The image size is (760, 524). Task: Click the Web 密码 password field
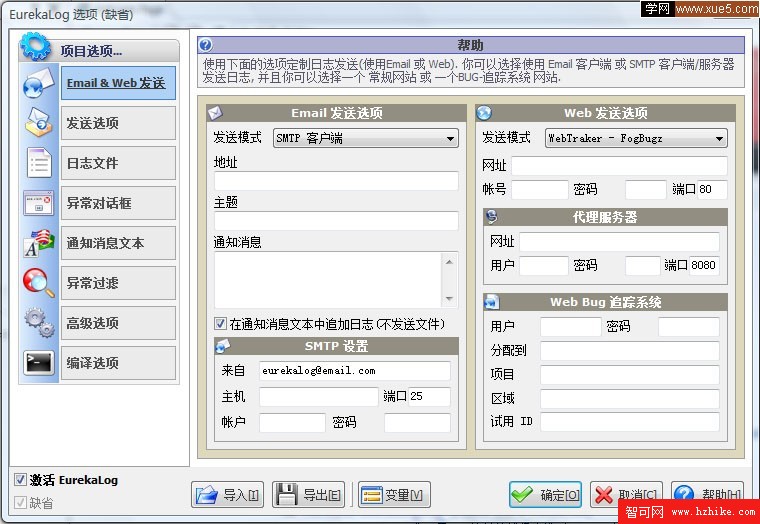tap(646, 190)
